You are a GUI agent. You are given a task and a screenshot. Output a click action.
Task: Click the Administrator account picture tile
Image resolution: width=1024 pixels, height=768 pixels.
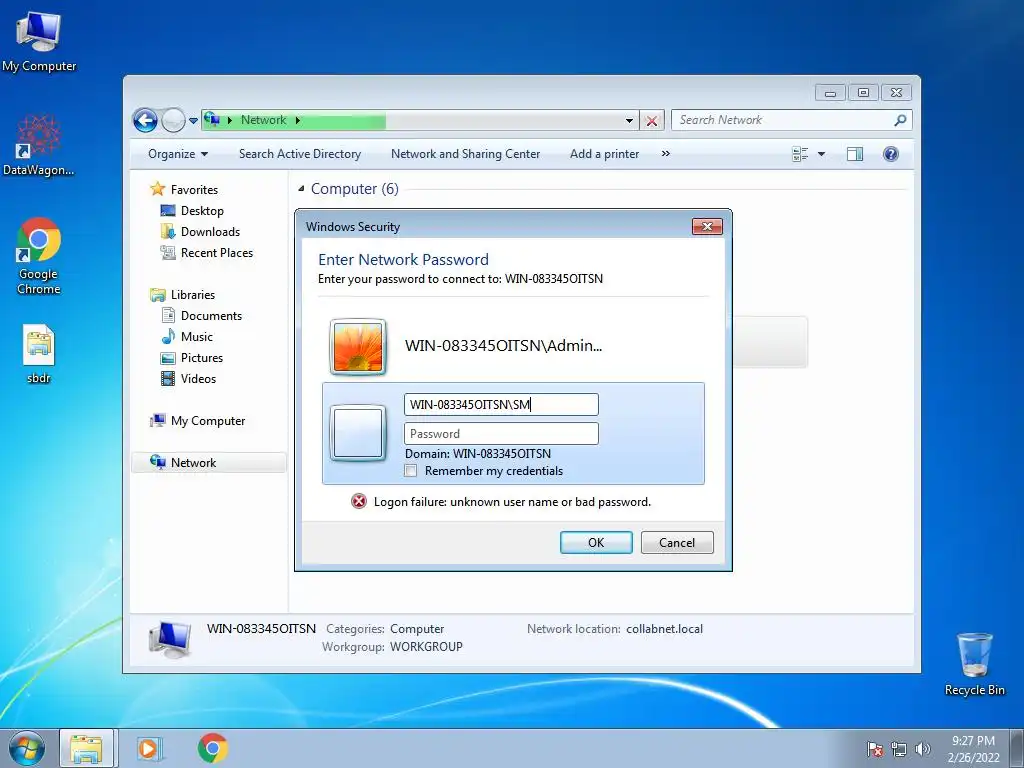(x=358, y=347)
